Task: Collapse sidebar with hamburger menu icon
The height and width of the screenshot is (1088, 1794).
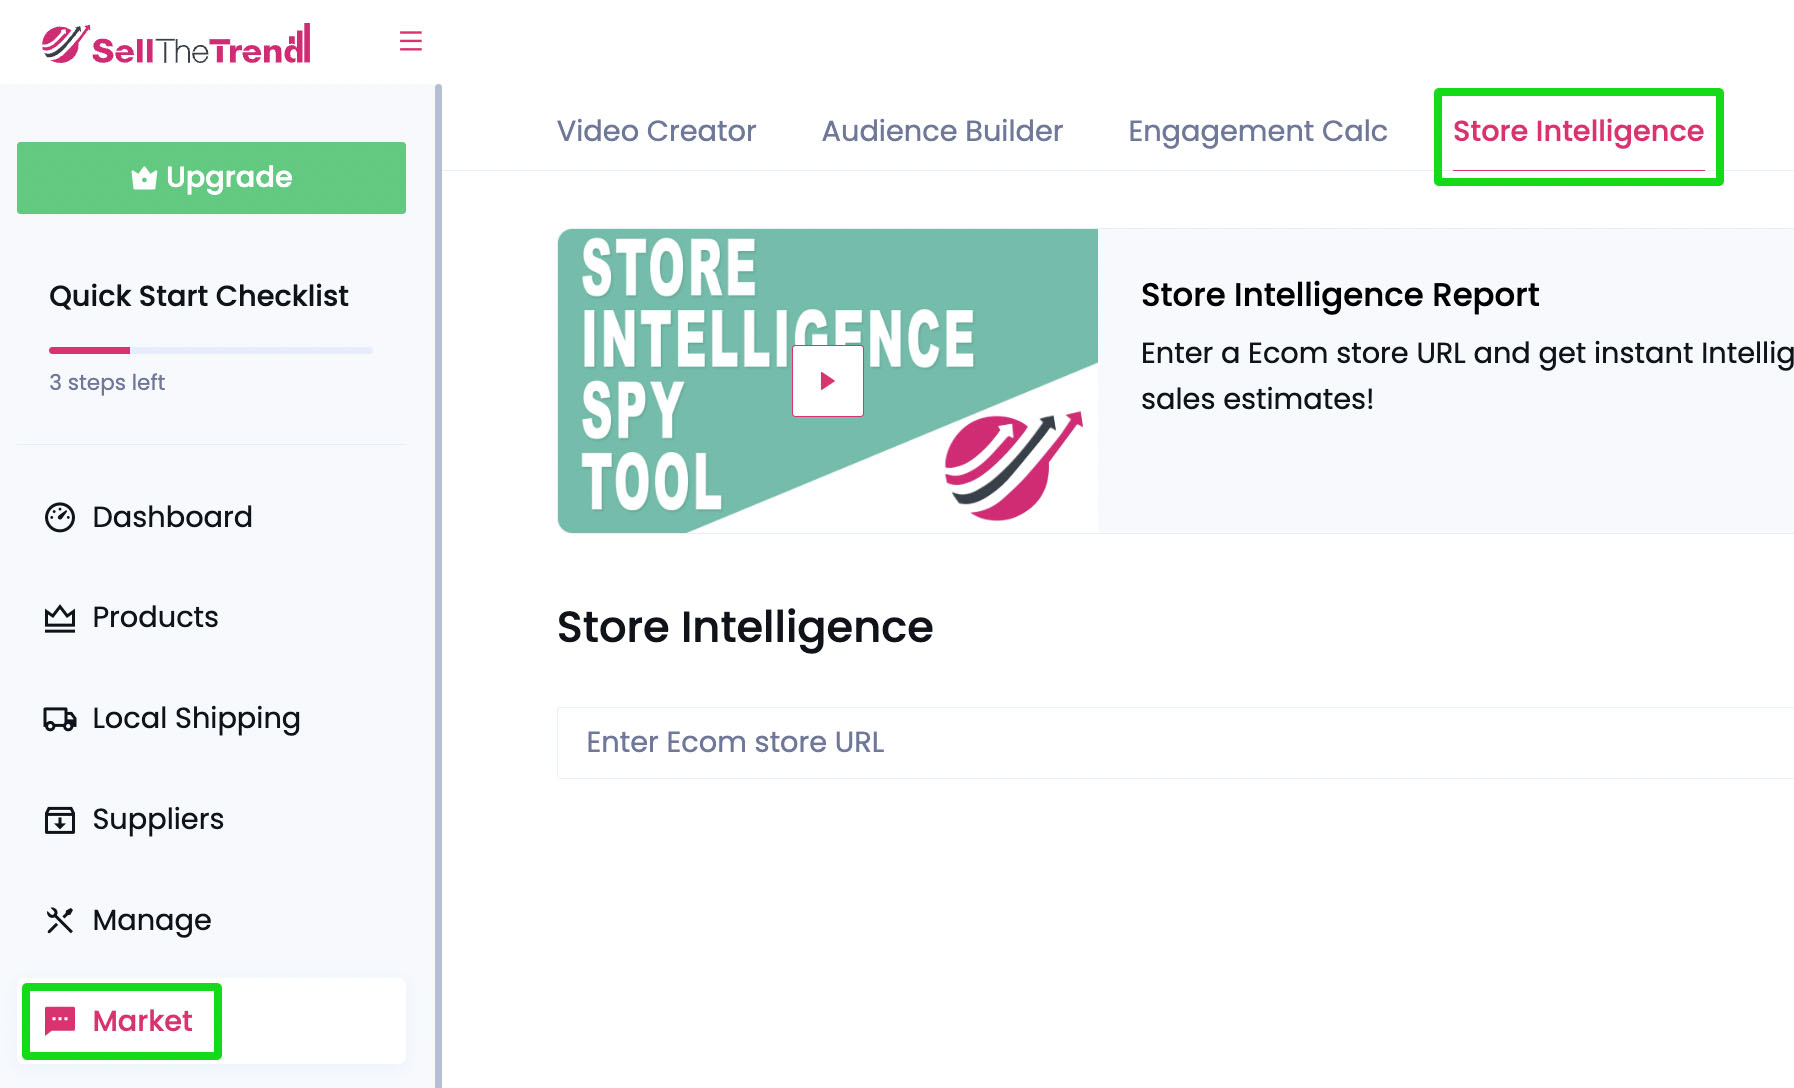Action: click(x=410, y=41)
